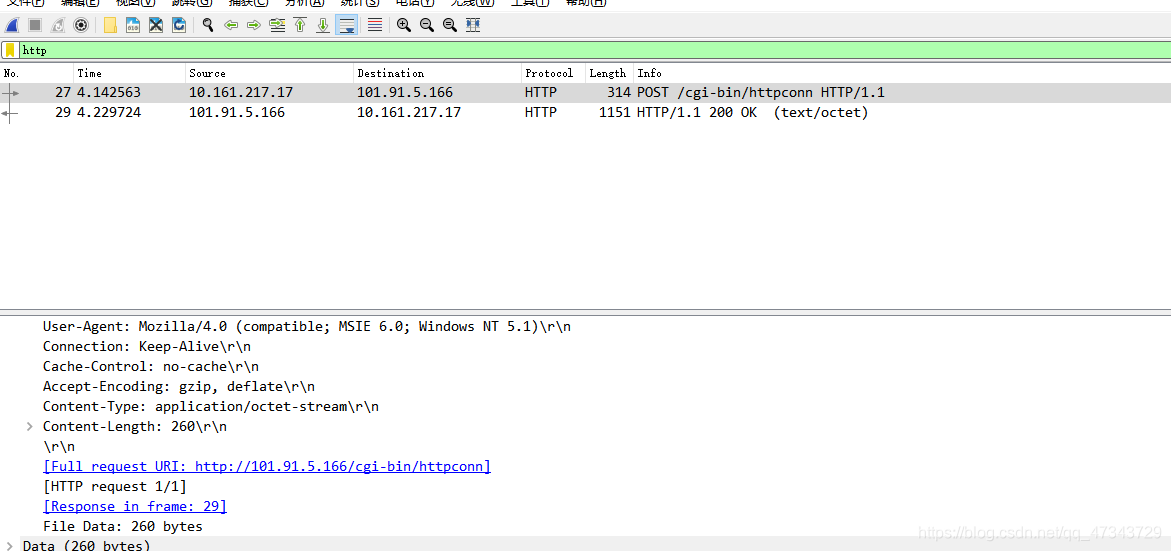Open a capture file with the folder icon
Screen dimensions: 1171x551
[x=110, y=25]
